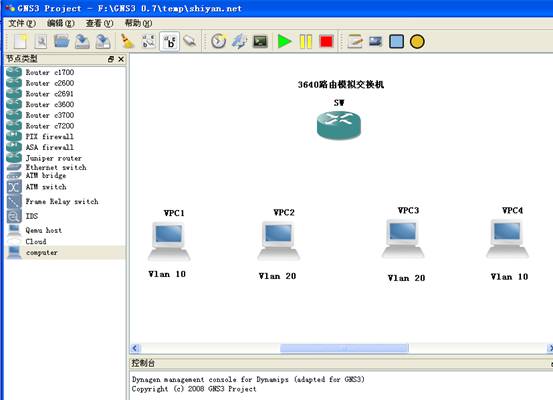Select the Add a link cable icon

pyautogui.click(x=190, y=42)
